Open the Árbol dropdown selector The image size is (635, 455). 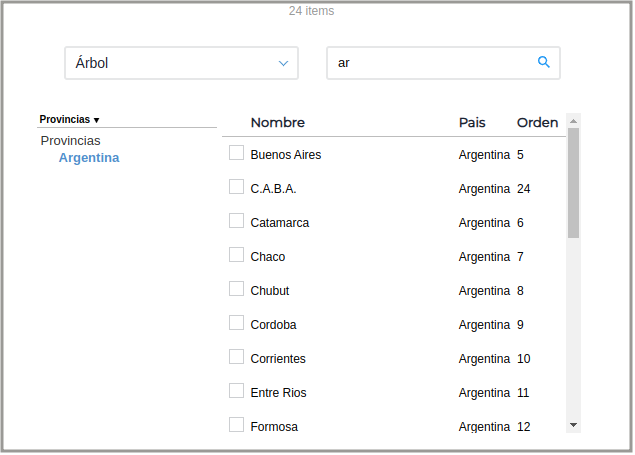click(181, 63)
